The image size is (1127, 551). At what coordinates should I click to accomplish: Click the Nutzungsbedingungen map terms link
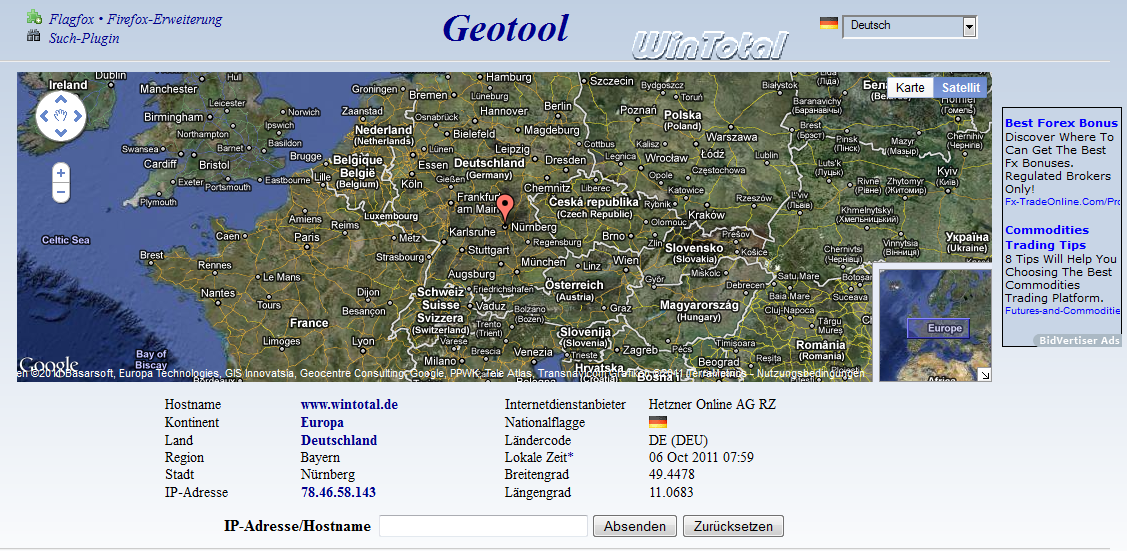(812, 374)
